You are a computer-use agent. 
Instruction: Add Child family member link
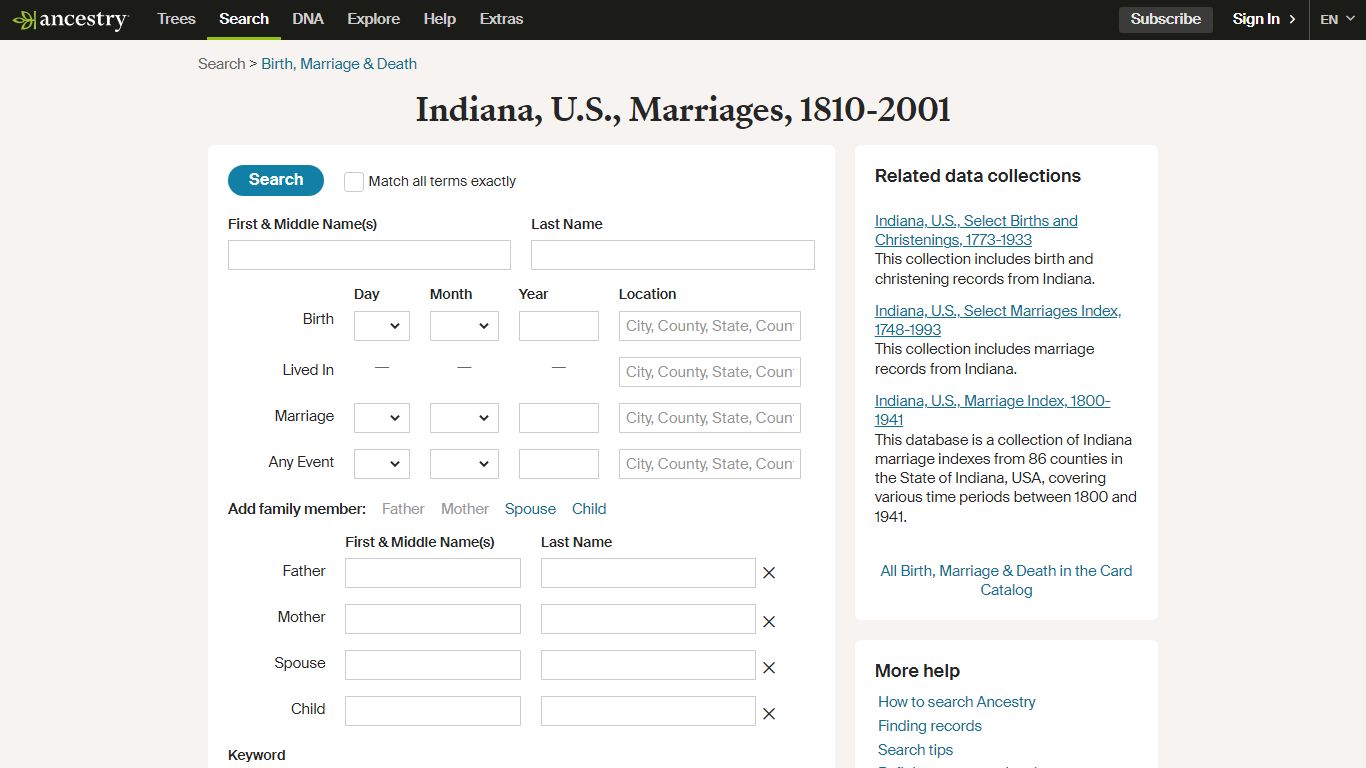[x=589, y=509]
